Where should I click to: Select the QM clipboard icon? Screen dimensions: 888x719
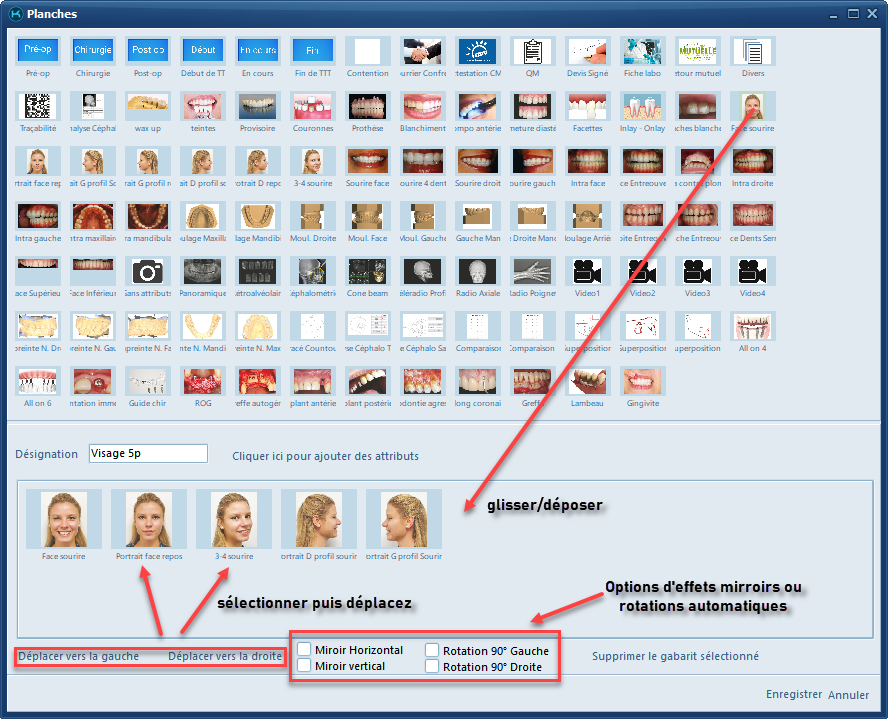coord(532,51)
